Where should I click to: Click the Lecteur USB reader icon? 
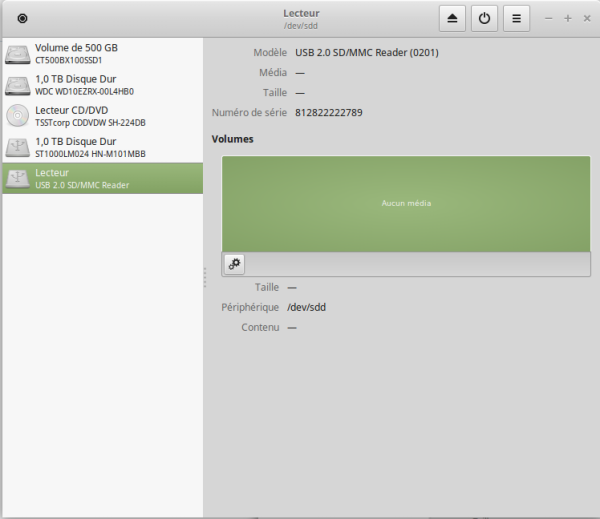coord(18,179)
